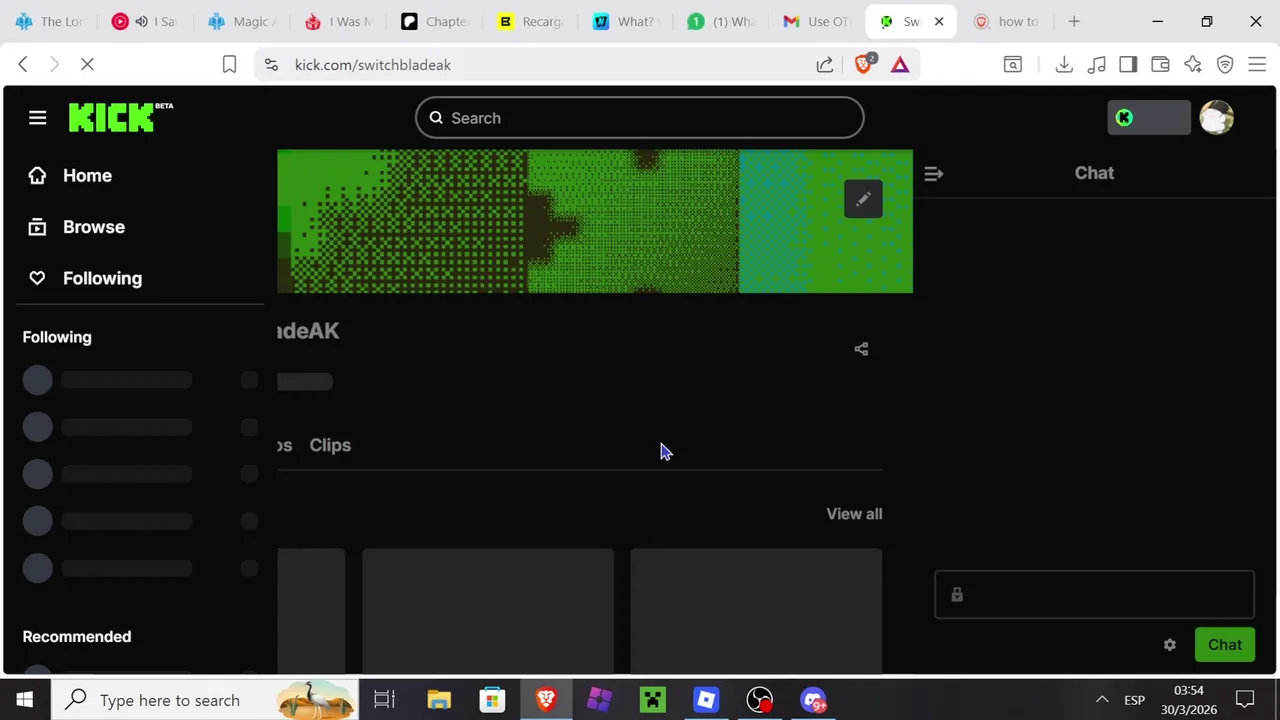Open the browser main menu
This screenshot has height=720, width=1280.
(1257, 65)
